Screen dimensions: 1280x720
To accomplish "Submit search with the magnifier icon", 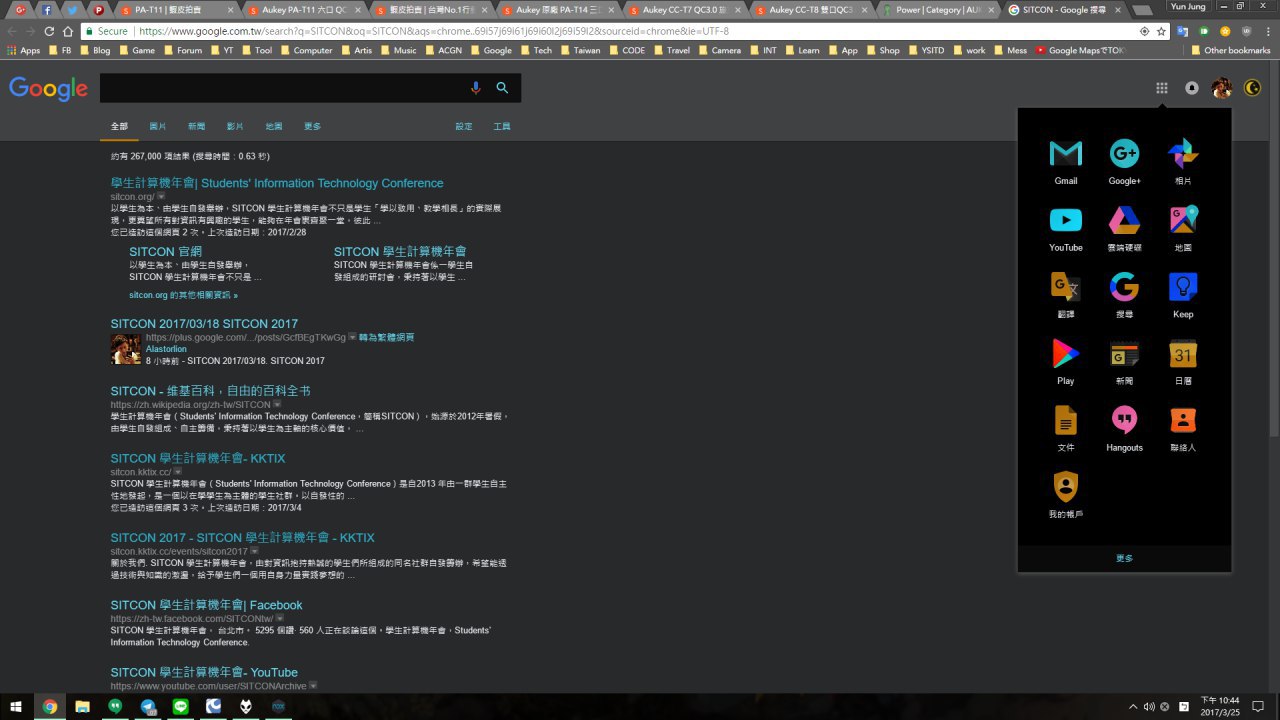I will (502, 88).
